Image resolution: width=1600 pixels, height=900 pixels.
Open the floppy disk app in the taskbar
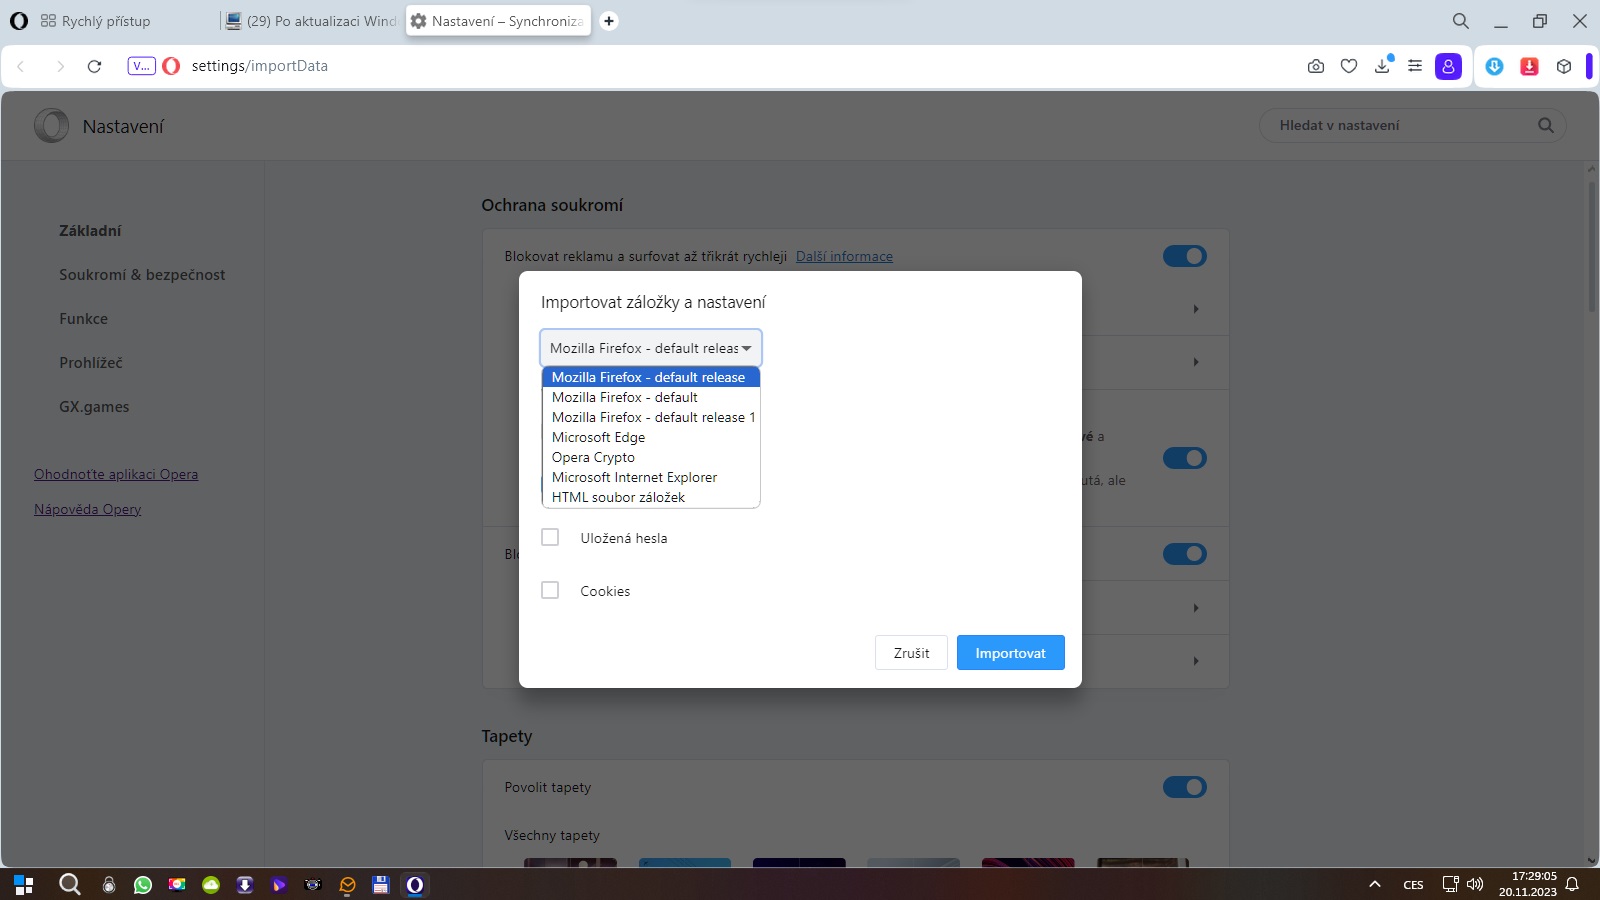380,884
